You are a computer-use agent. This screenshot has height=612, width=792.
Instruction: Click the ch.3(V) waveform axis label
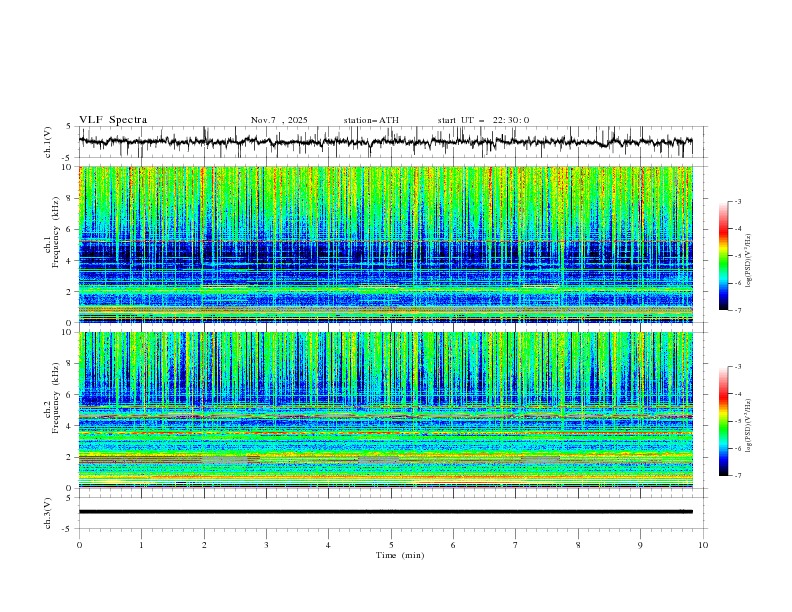49,512
